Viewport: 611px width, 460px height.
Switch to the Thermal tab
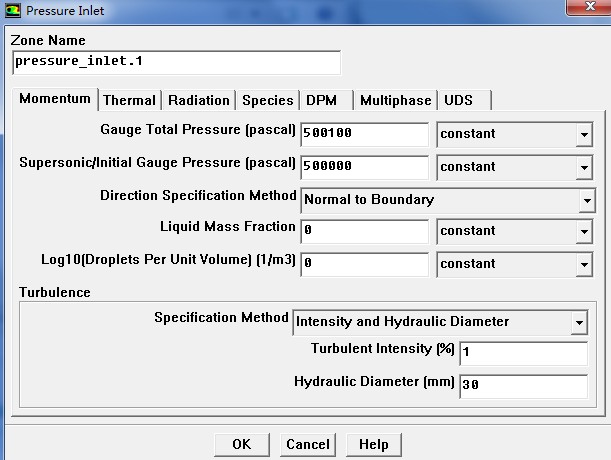coord(129,100)
